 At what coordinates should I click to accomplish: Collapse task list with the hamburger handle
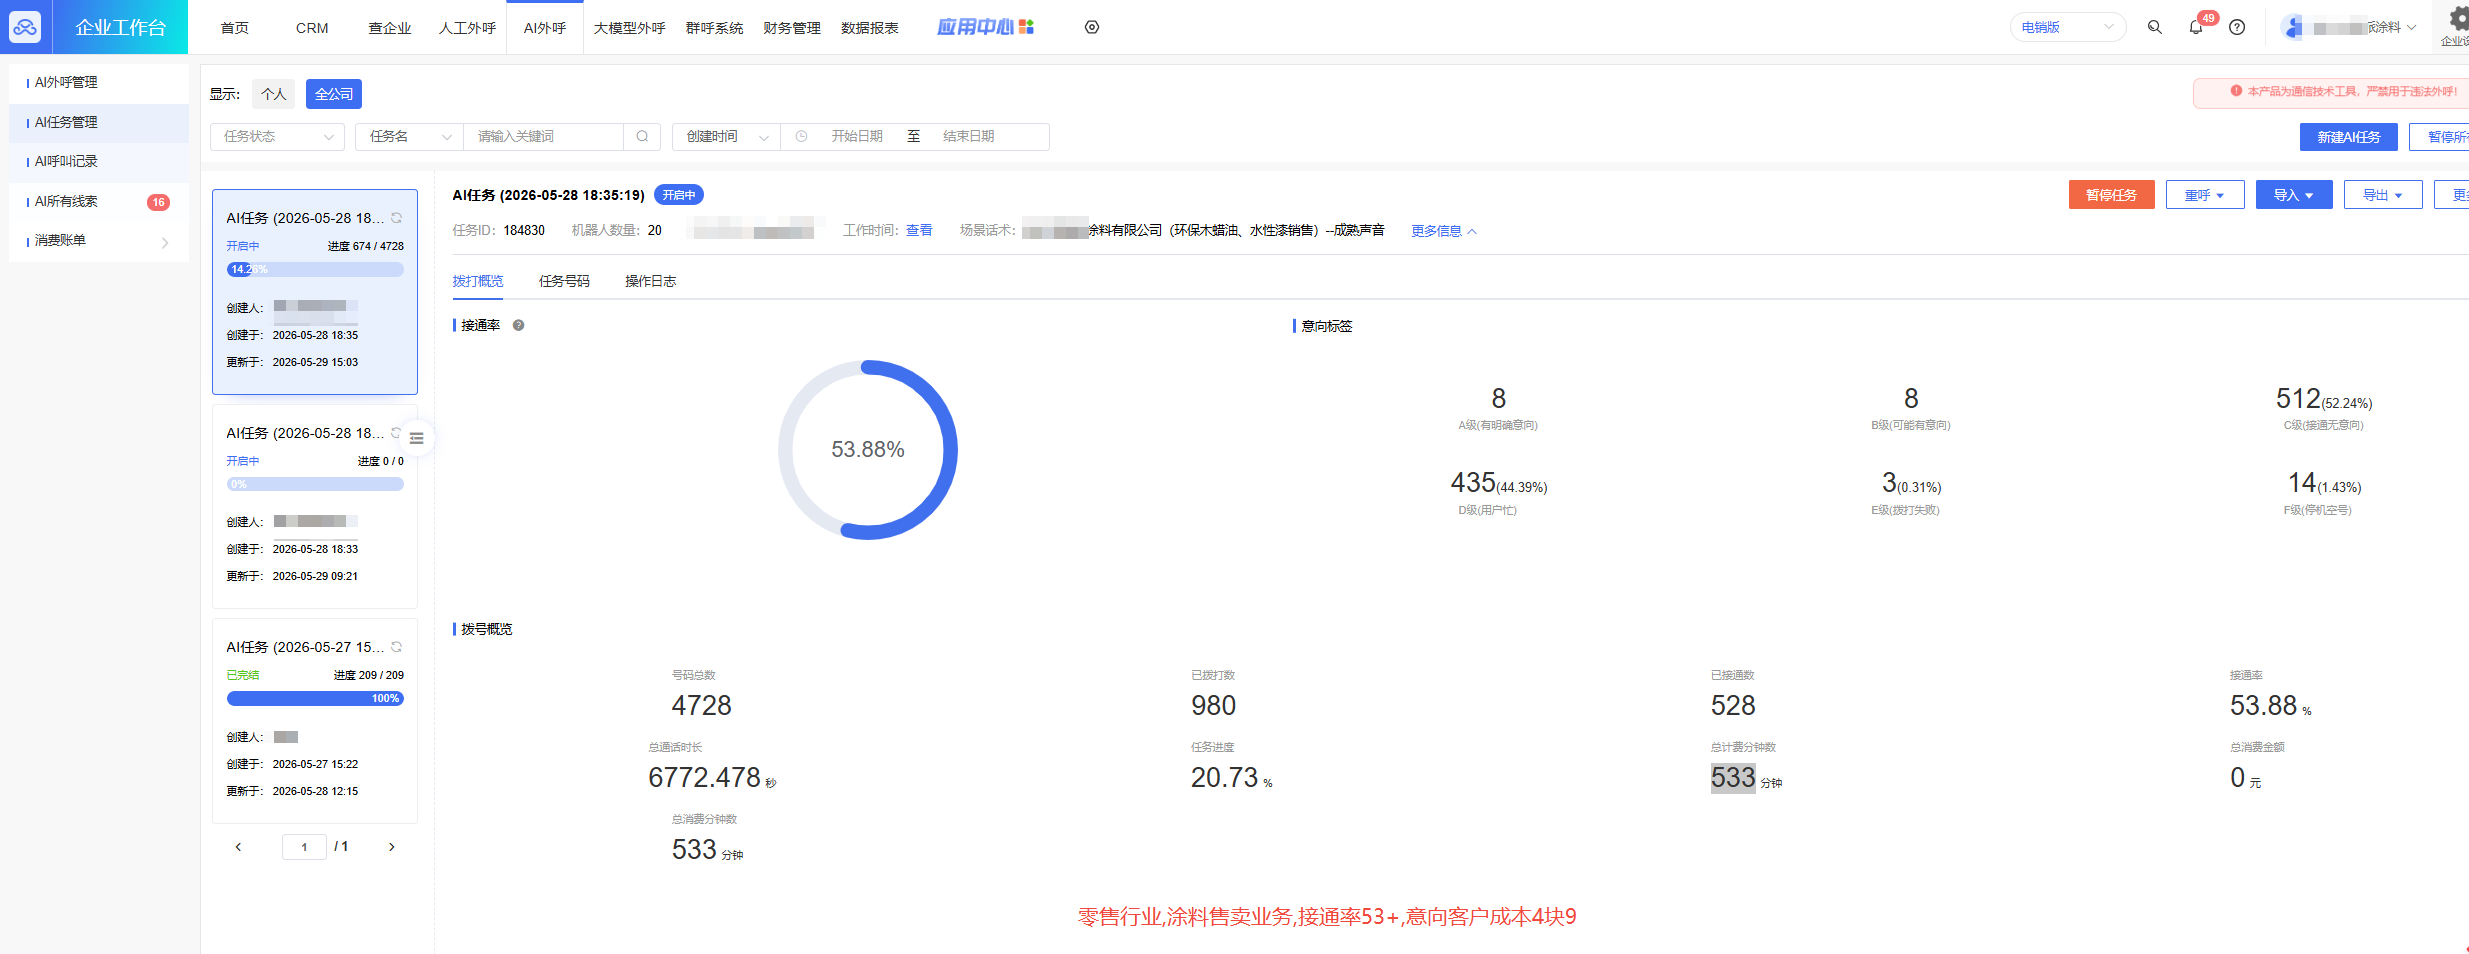pyautogui.click(x=417, y=438)
